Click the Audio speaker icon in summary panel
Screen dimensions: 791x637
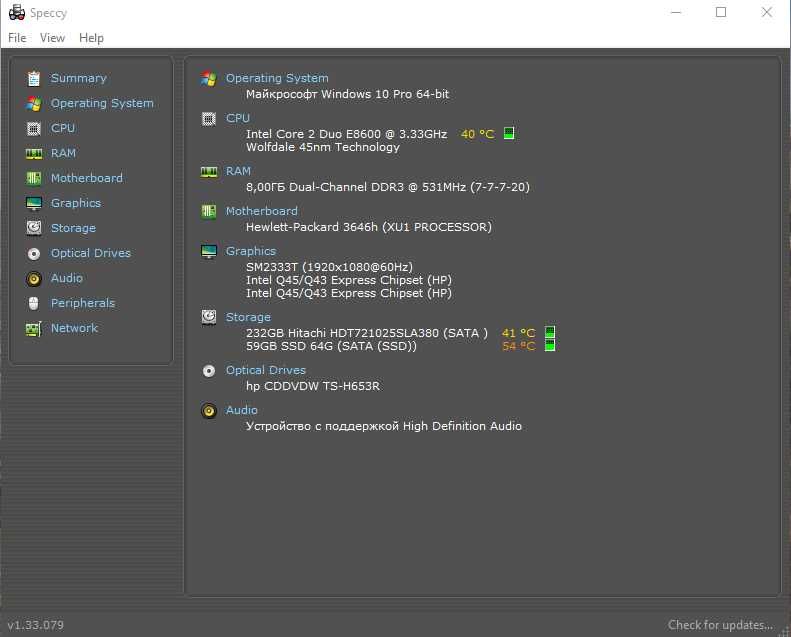[x=209, y=411]
